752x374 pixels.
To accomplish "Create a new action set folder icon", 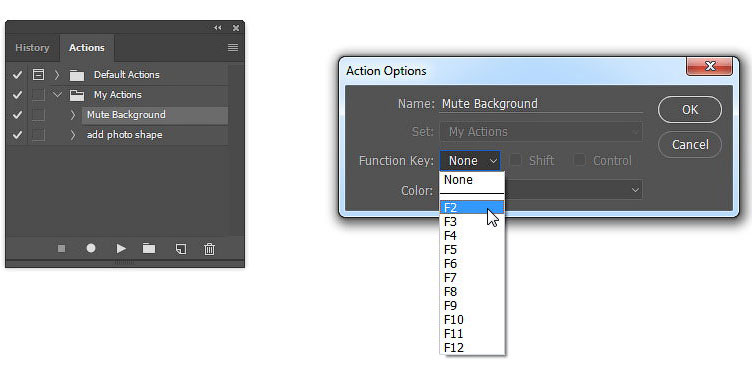I will coord(149,248).
